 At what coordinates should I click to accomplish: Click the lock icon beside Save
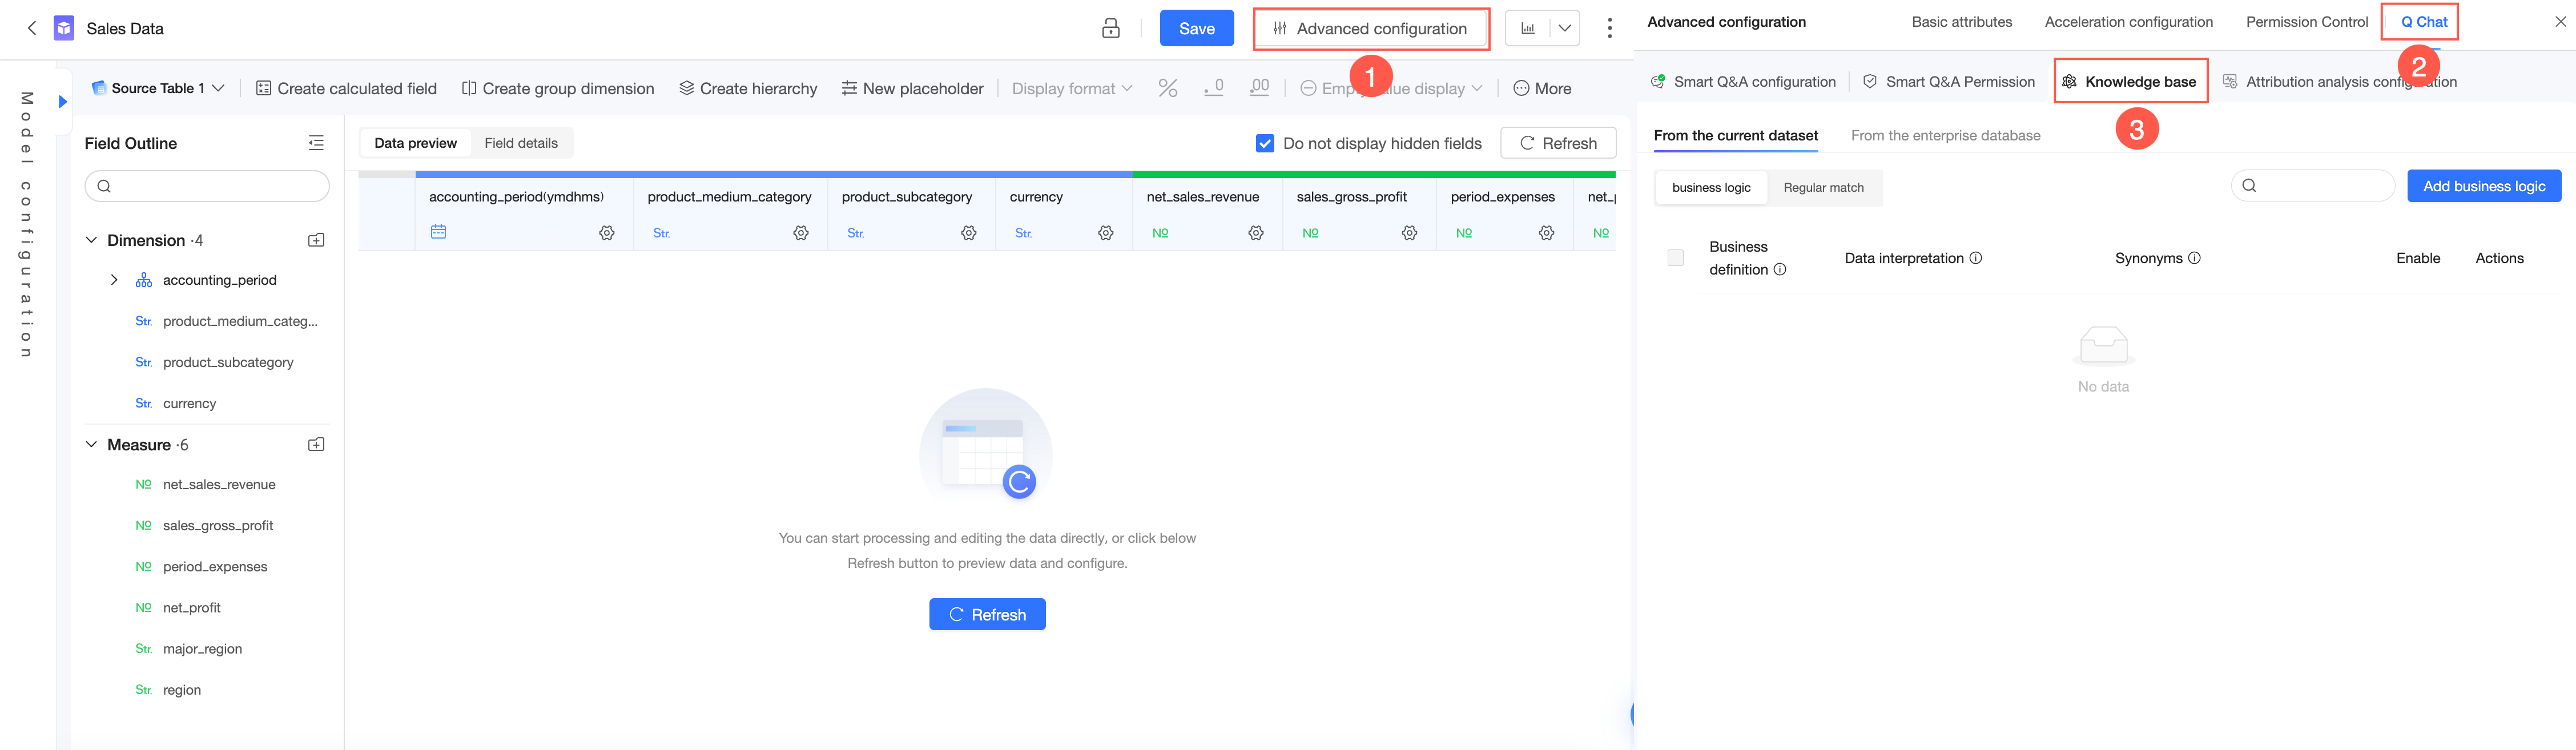tap(1110, 28)
